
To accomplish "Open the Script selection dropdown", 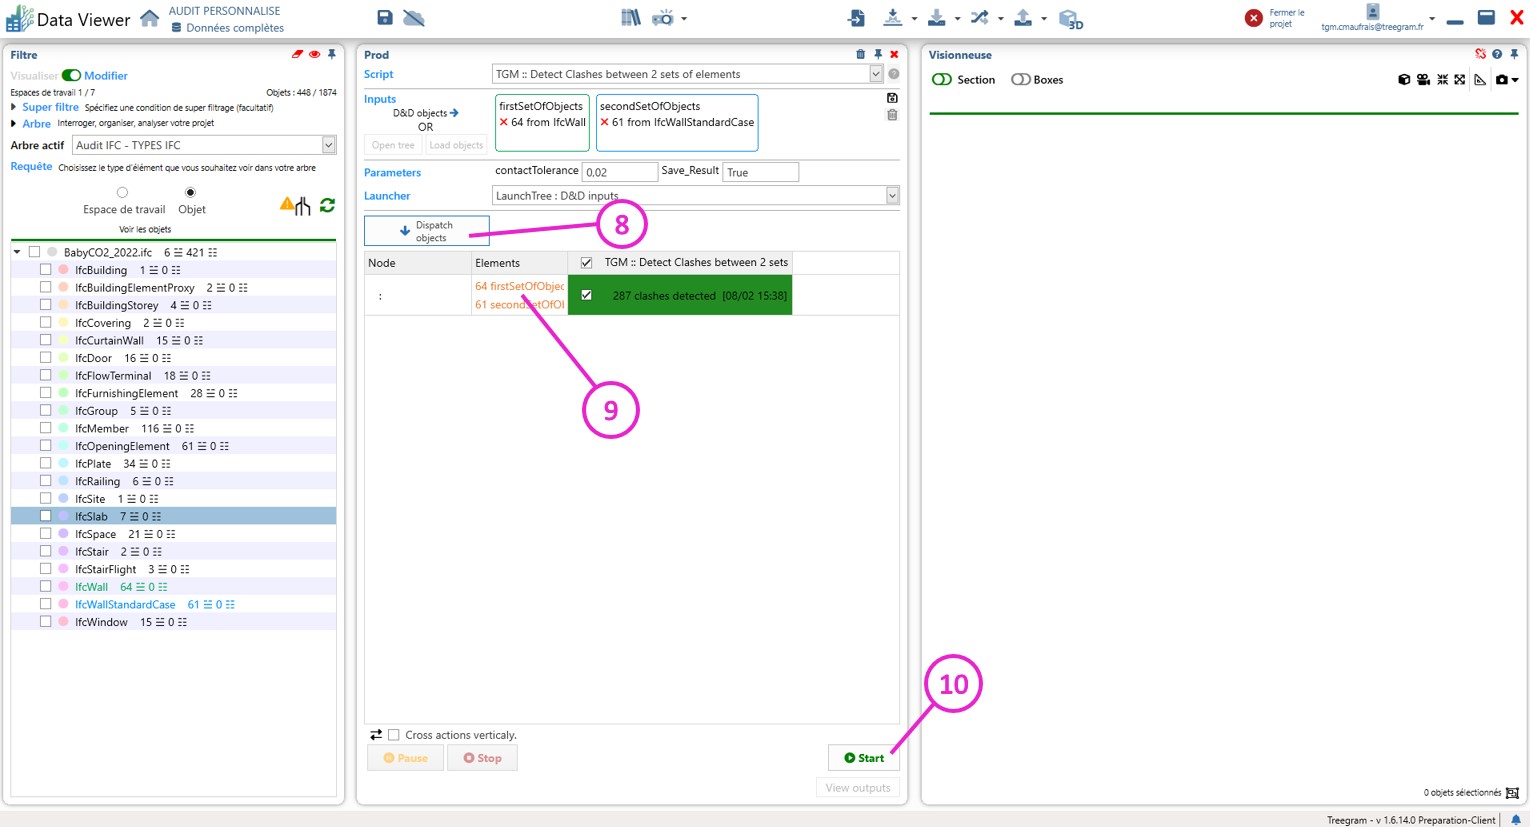I will tap(875, 74).
